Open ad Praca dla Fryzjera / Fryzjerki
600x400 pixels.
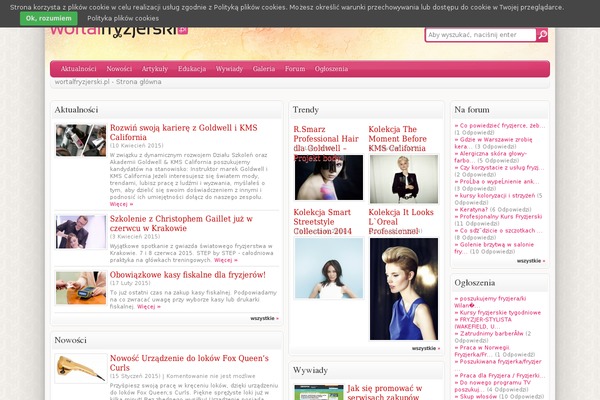500,376
